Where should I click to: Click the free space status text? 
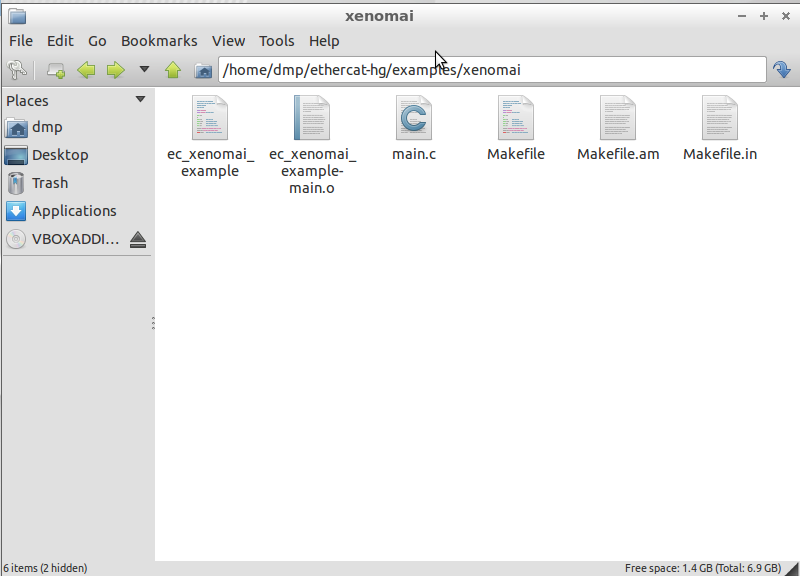tap(703, 568)
